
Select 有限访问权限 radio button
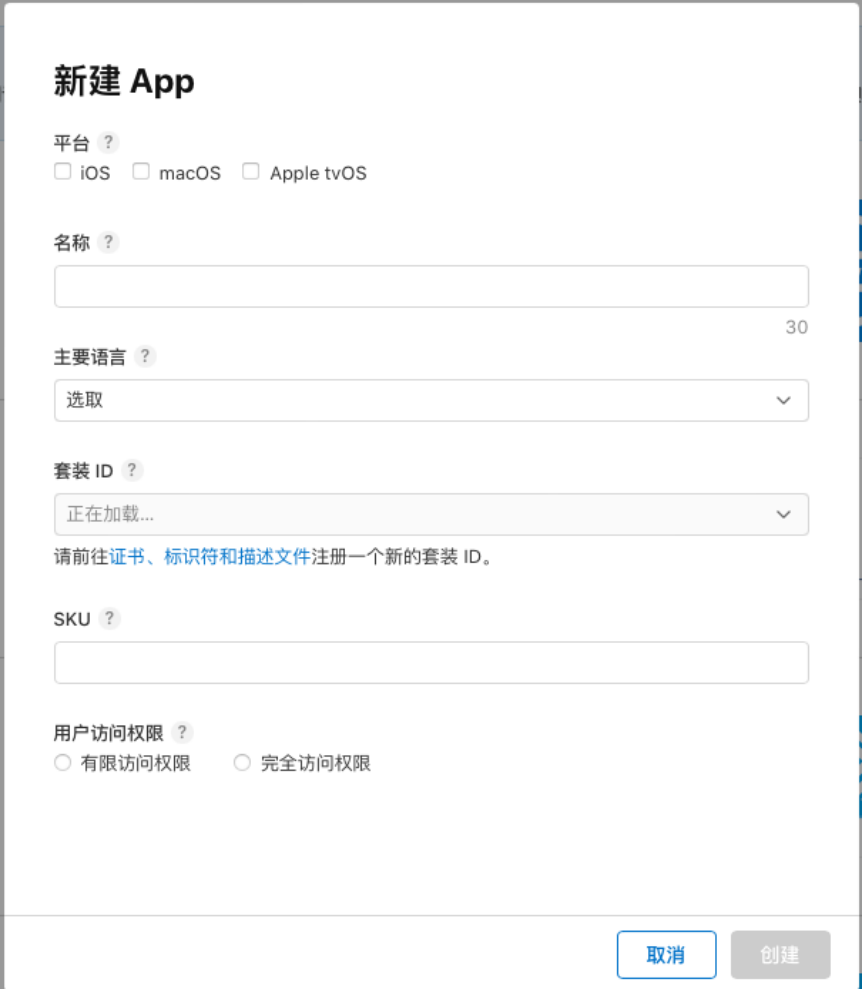pos(62,763)
